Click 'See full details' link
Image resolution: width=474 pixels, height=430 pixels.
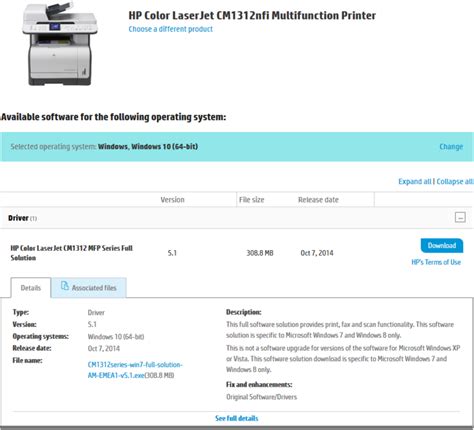(x=237, y=418)
